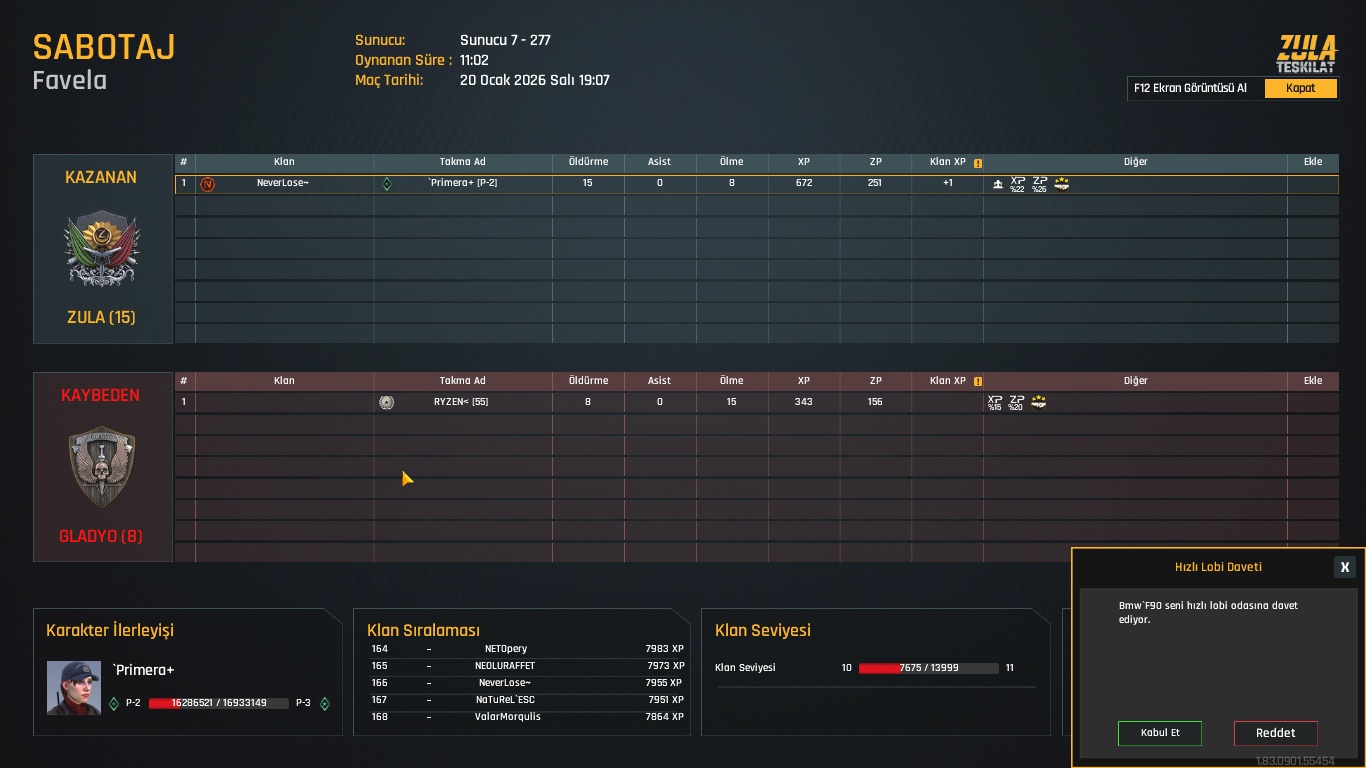
Task: Click the Öldürme column header in winners table
Action: 588,162
